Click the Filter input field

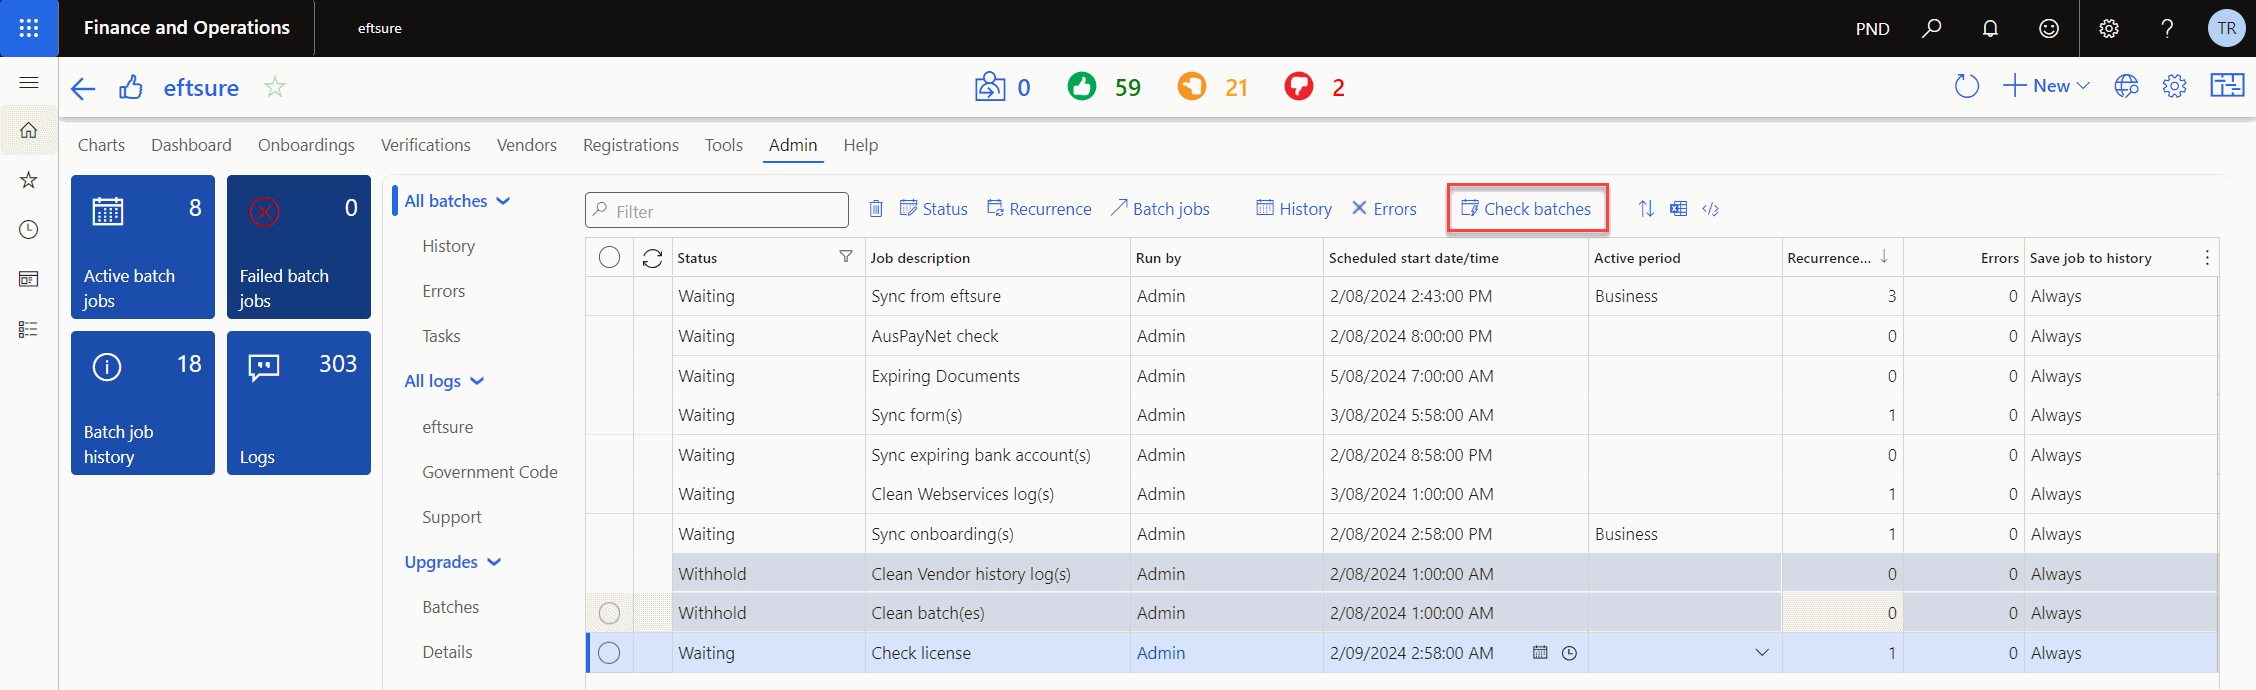click(x=717, y=210)
